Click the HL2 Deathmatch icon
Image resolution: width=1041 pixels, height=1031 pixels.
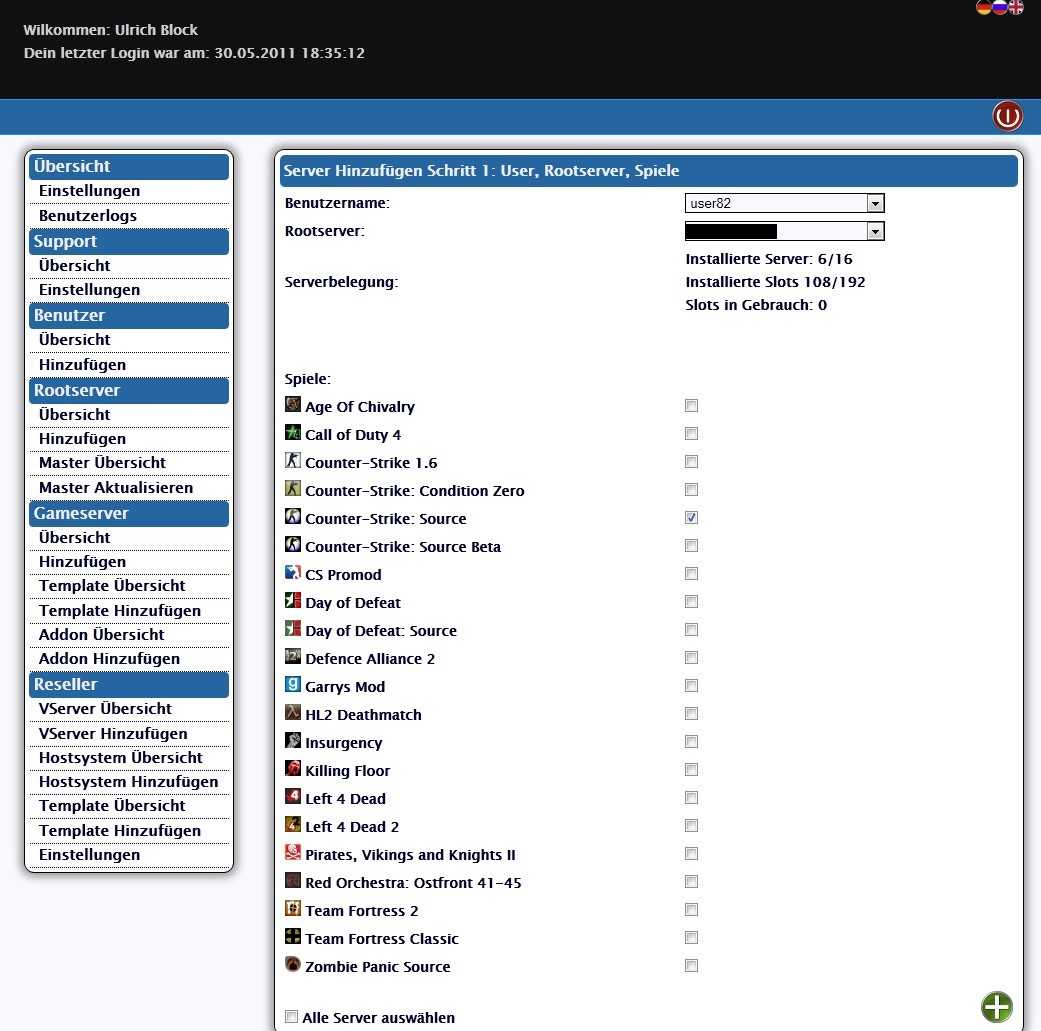[293, 712]
